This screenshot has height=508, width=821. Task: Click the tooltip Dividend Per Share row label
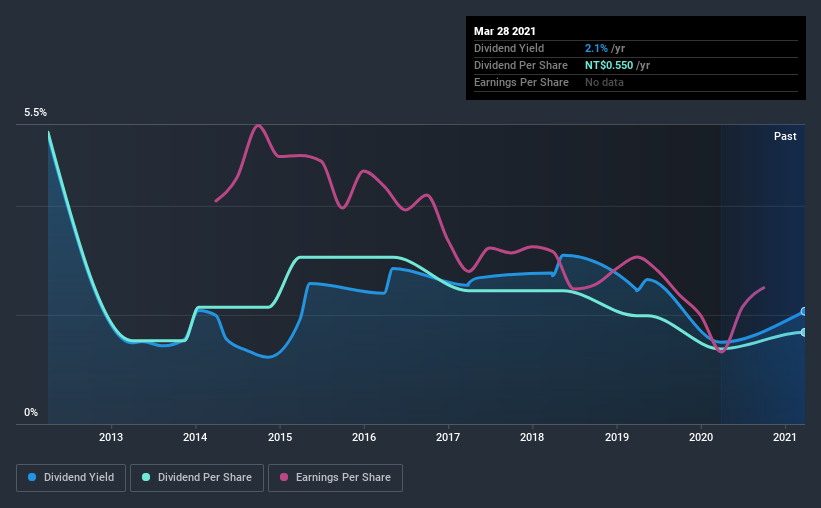pyautogui.click(x=520, y=65)
